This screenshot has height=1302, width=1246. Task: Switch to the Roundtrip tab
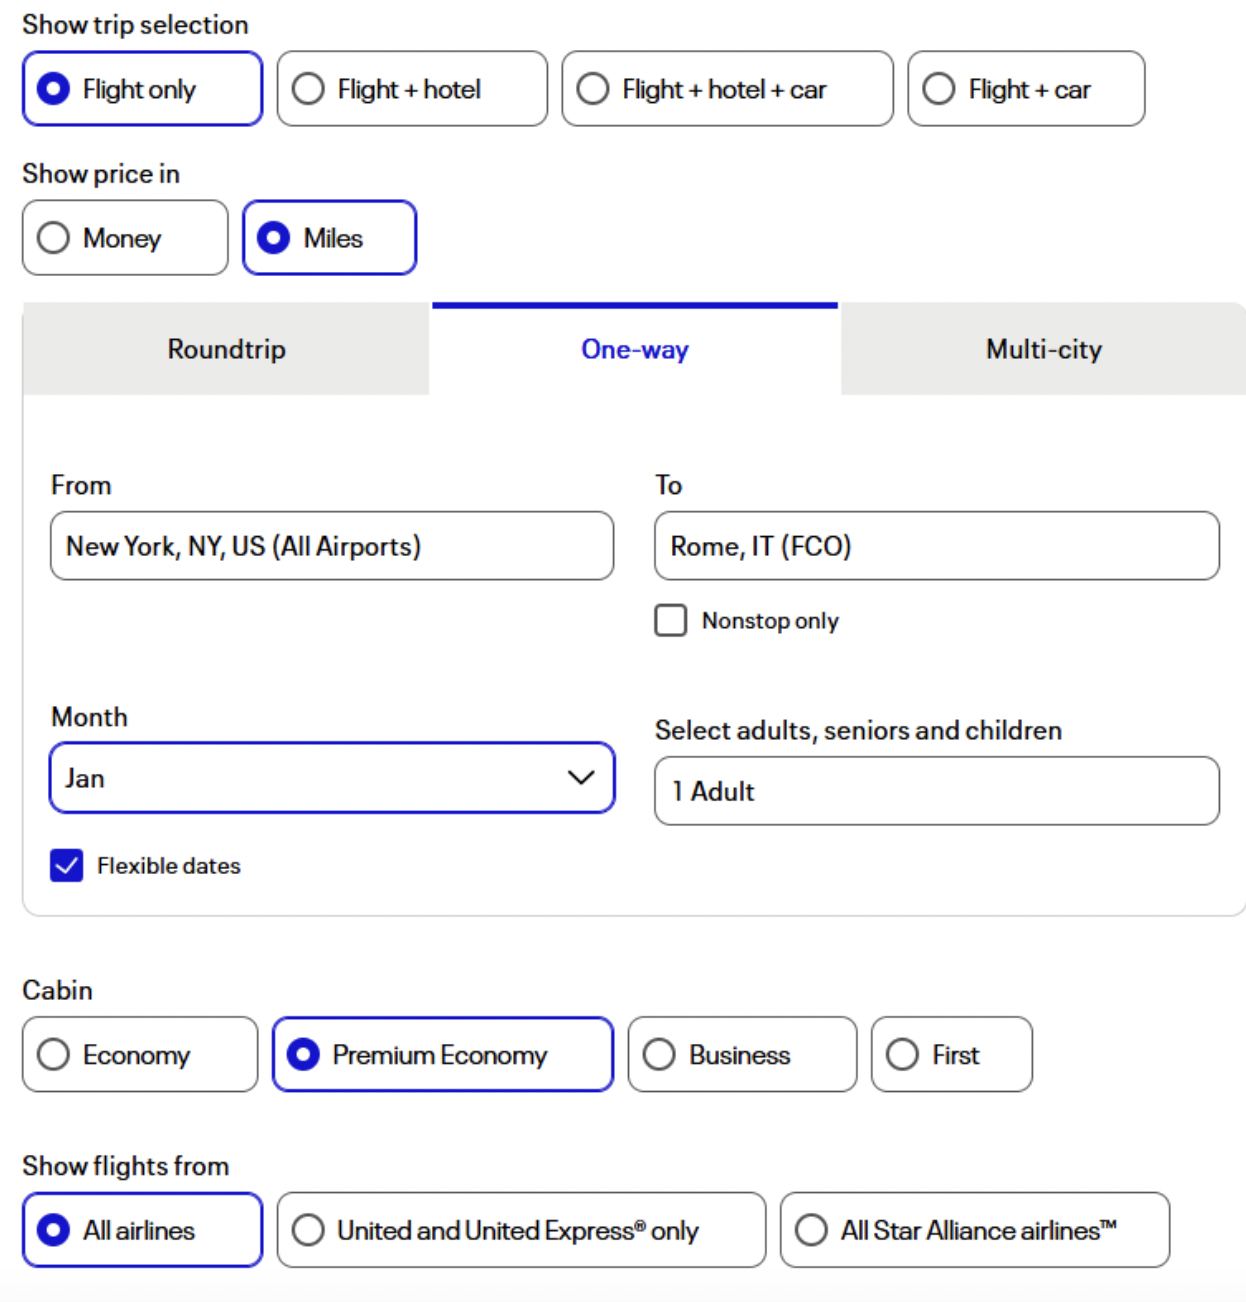coord(226,350)
